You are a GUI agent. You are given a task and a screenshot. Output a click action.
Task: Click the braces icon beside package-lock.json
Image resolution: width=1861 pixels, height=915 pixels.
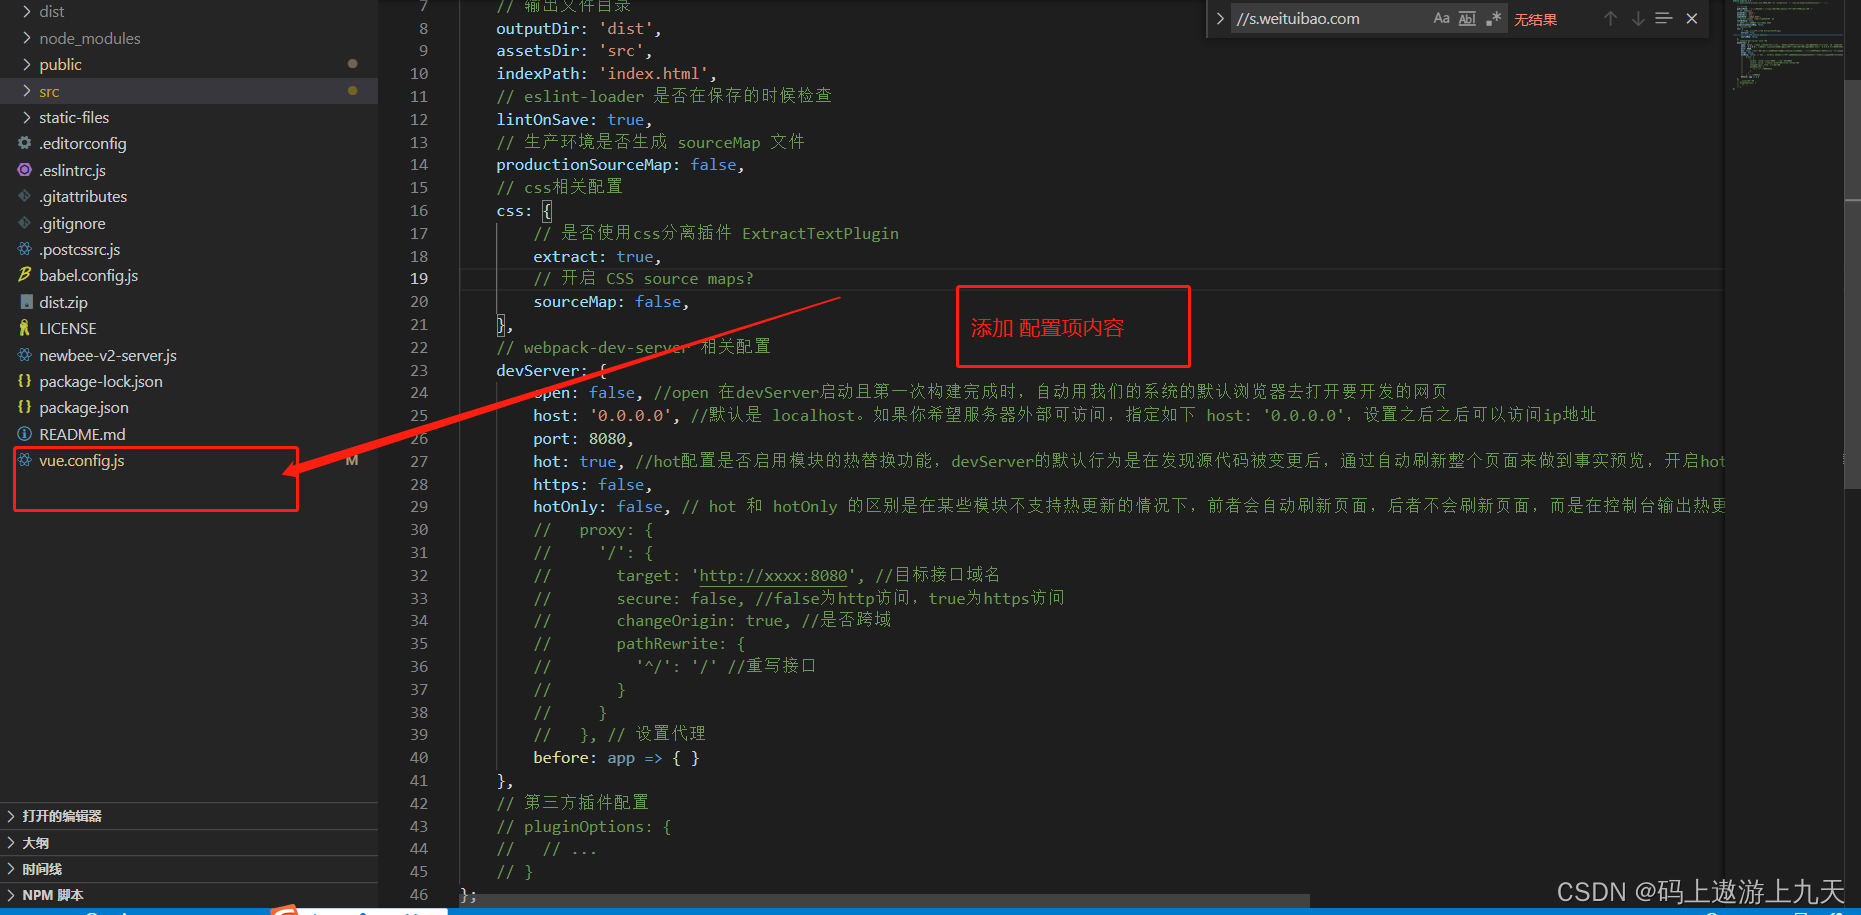click(25, 381)
